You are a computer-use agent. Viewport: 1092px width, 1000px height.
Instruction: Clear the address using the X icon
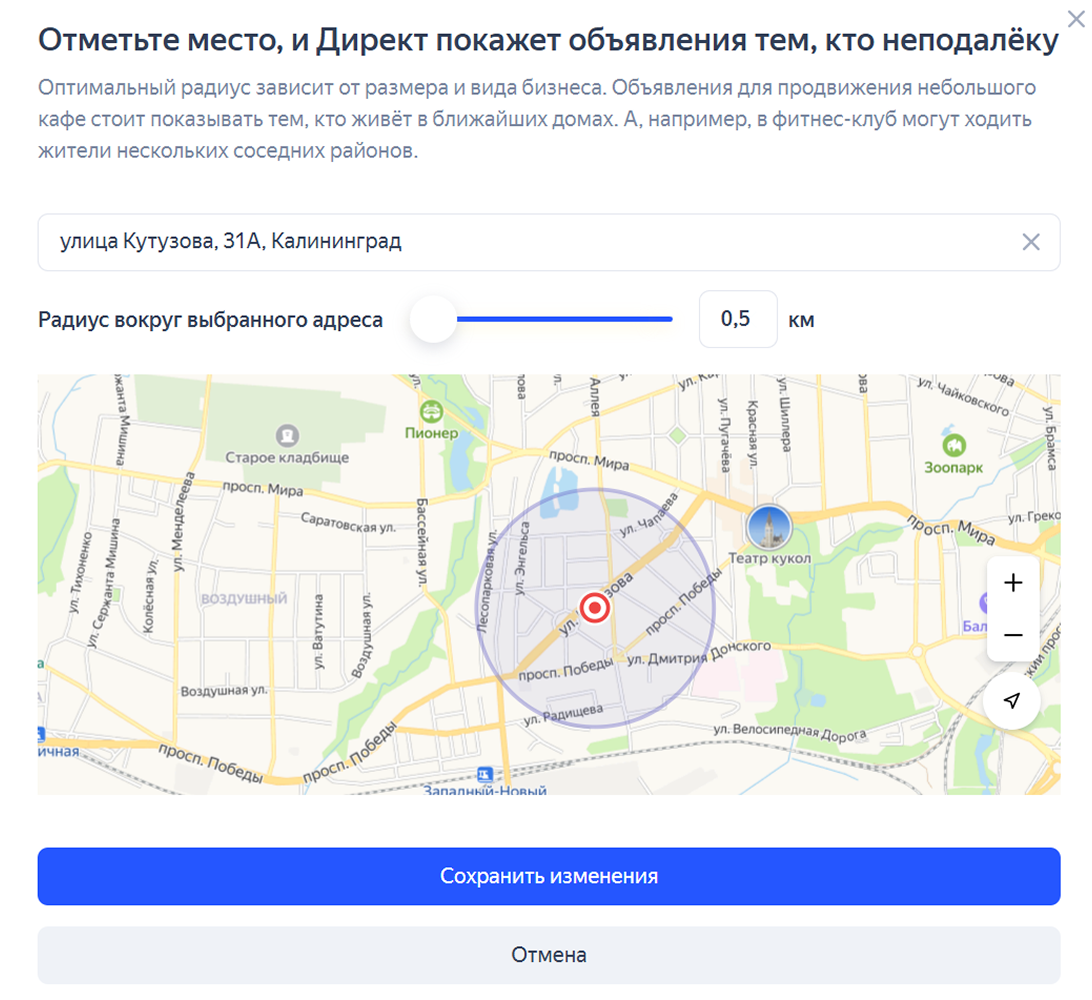tap(1029, 241)
